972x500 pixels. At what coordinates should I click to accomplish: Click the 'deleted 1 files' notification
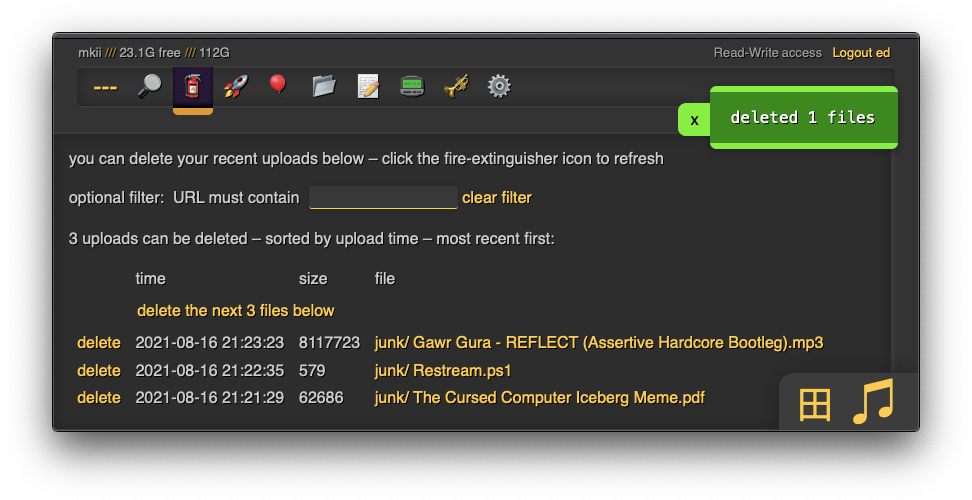click(803, 118)
